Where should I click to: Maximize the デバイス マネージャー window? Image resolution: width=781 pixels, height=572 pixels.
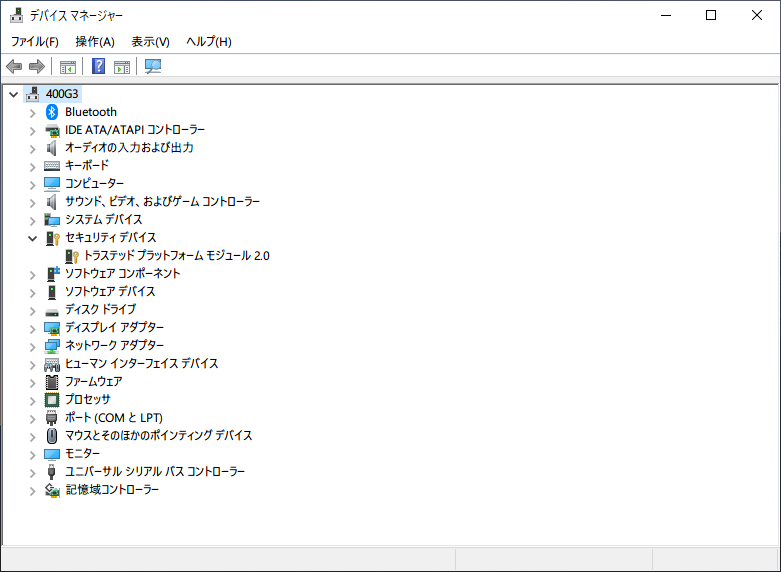click(711, 15)
